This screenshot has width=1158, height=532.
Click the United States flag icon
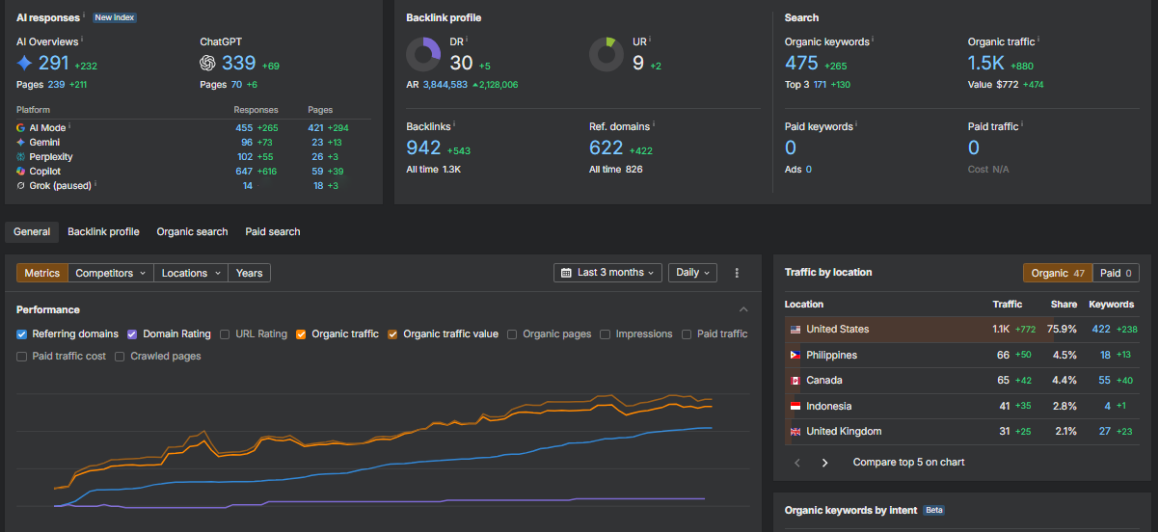tap(795, 330)
